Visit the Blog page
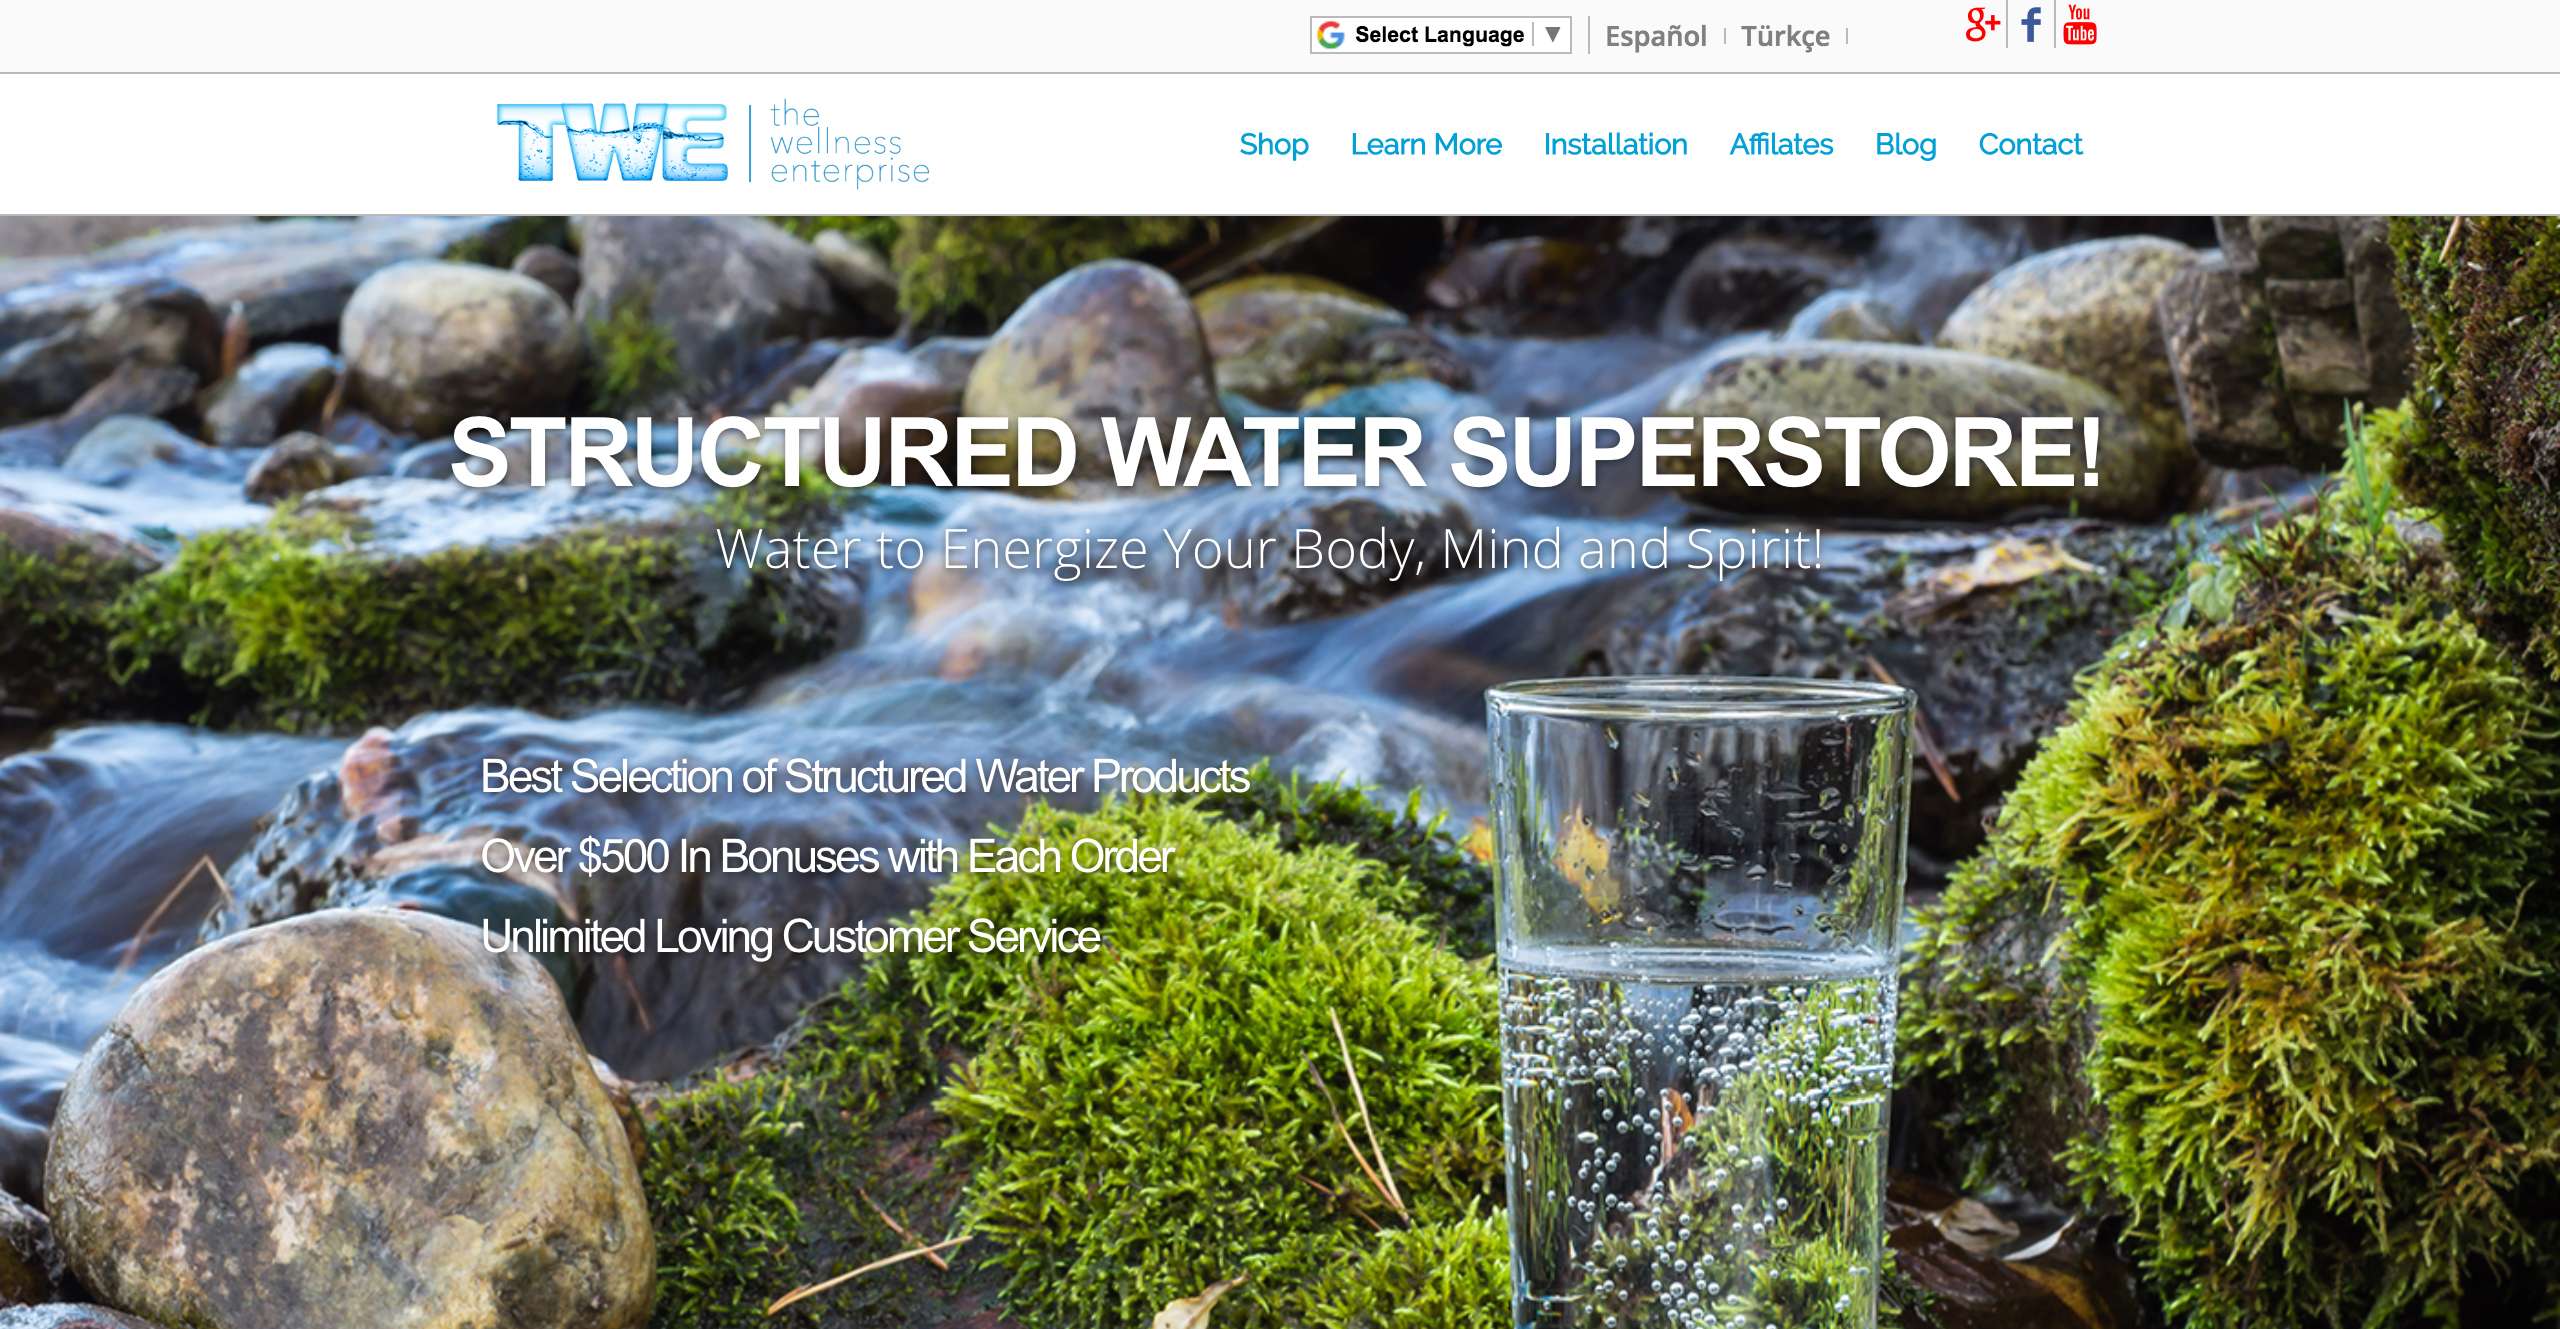The image size is (2560, 1329). click(1905, 144)
